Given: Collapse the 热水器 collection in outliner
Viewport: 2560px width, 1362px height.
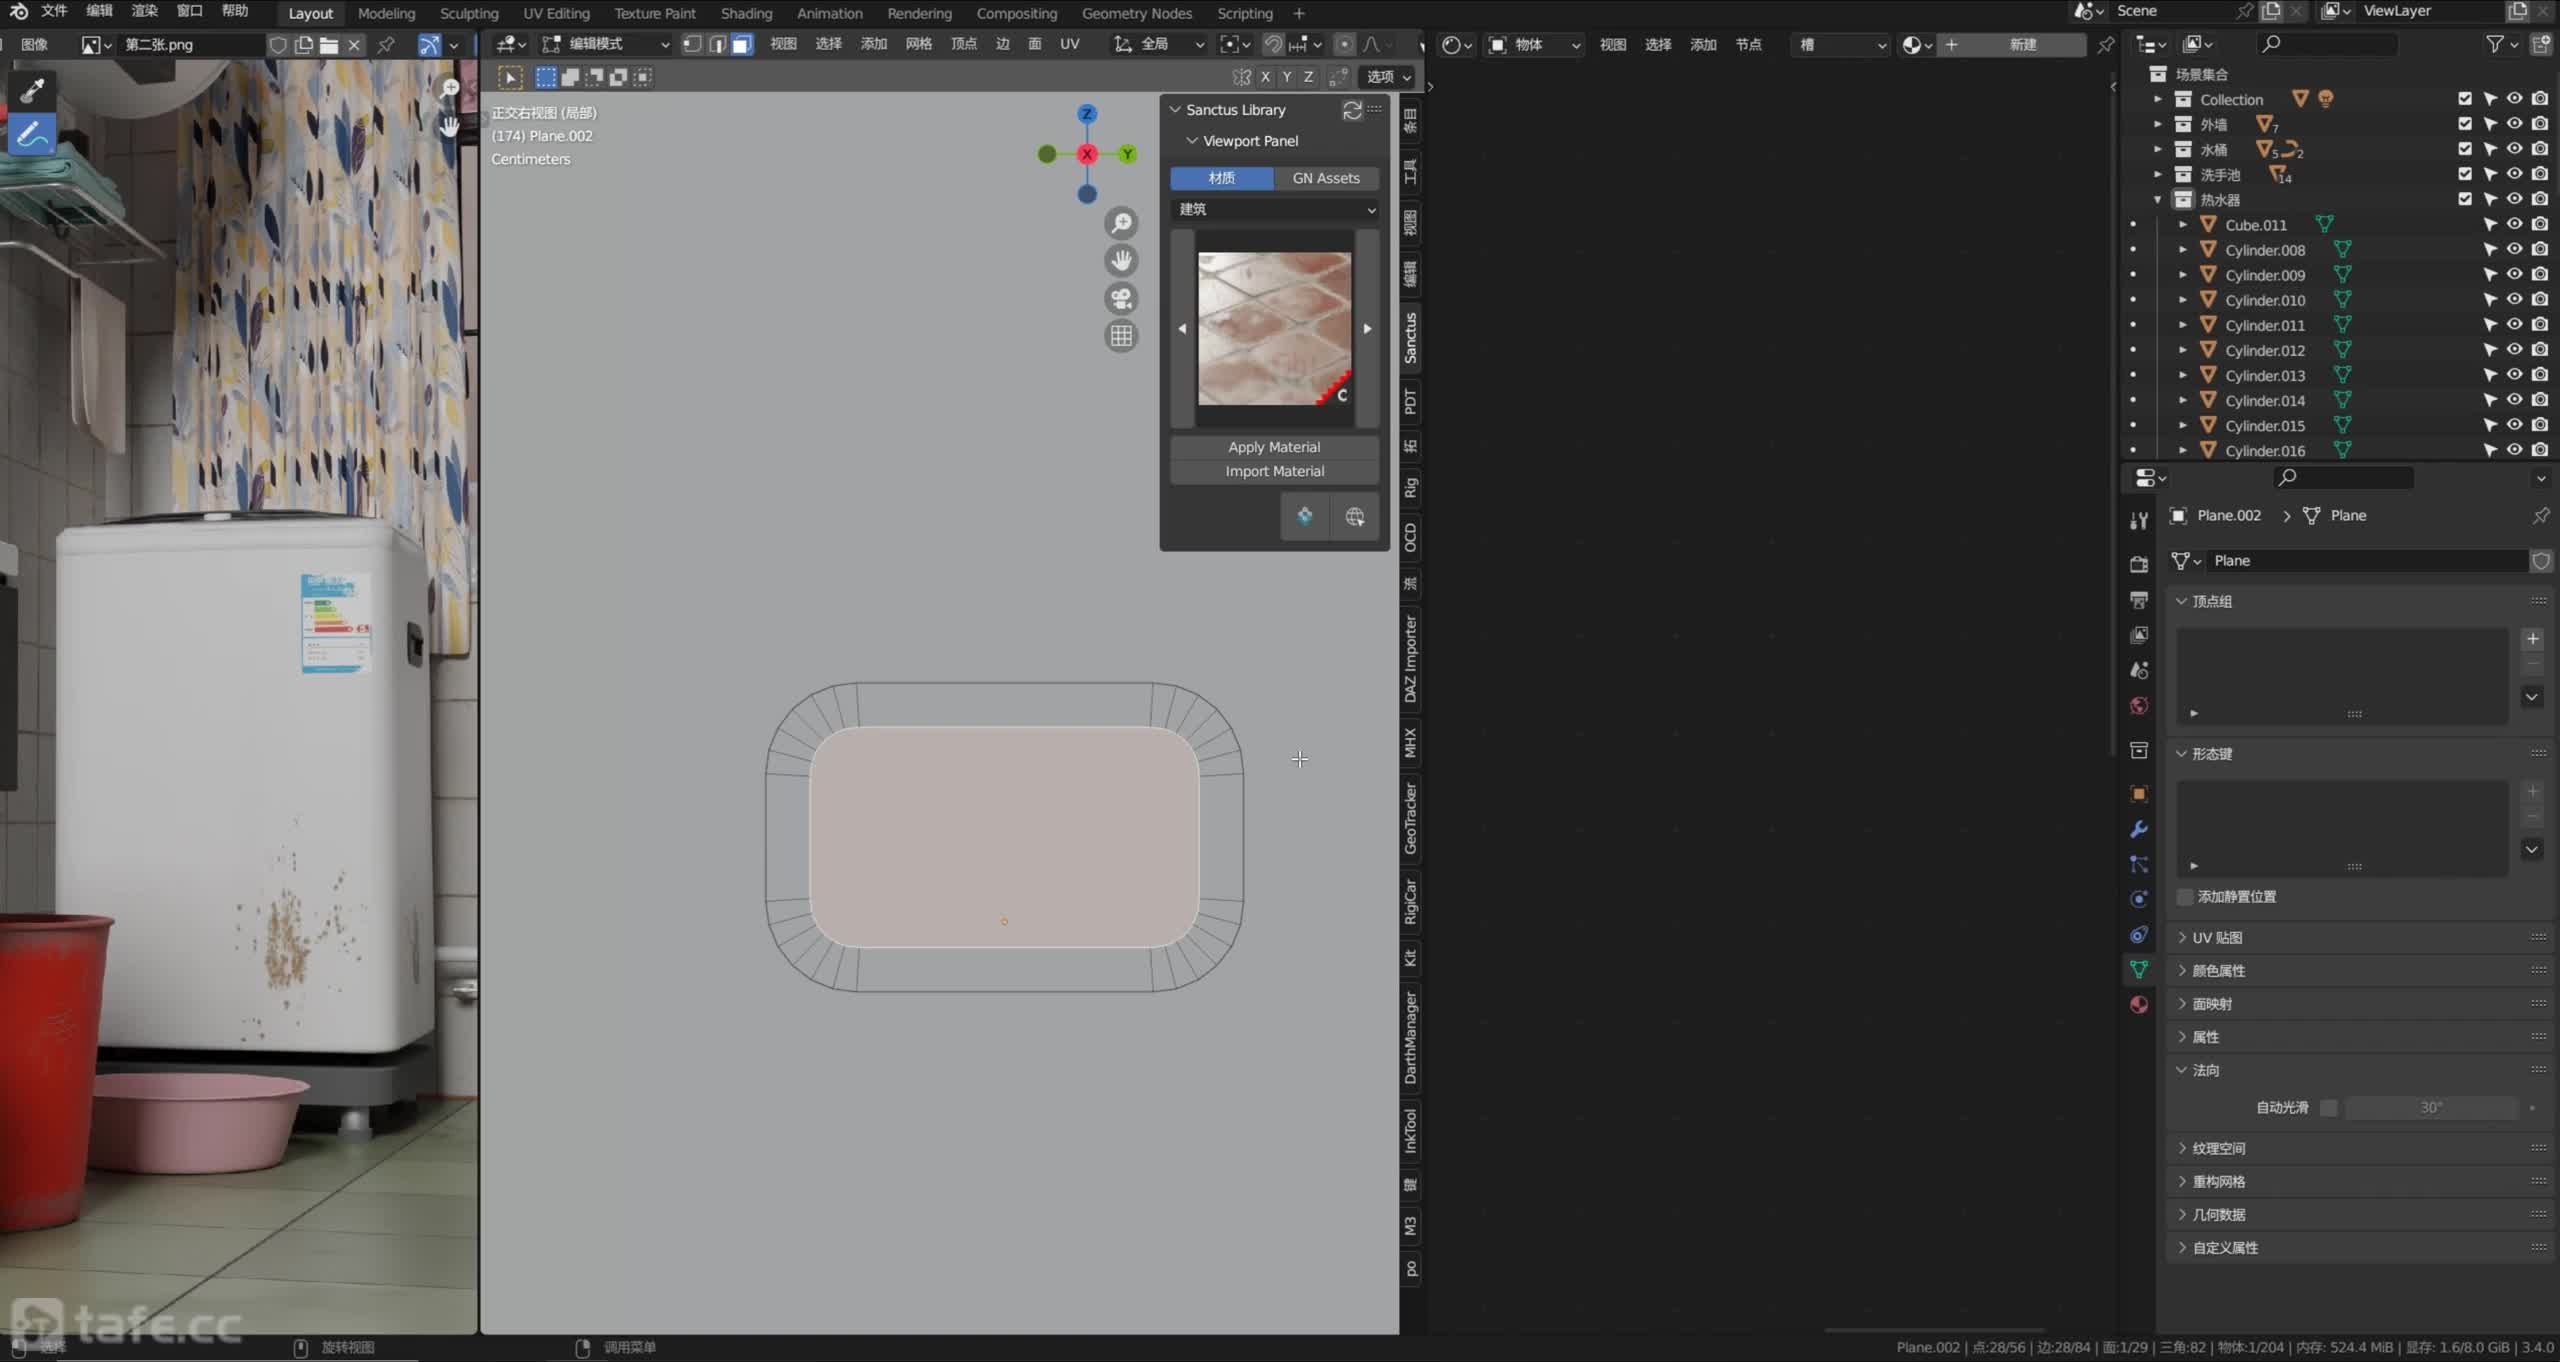Looking at the screenshot, I should 2157,200.
